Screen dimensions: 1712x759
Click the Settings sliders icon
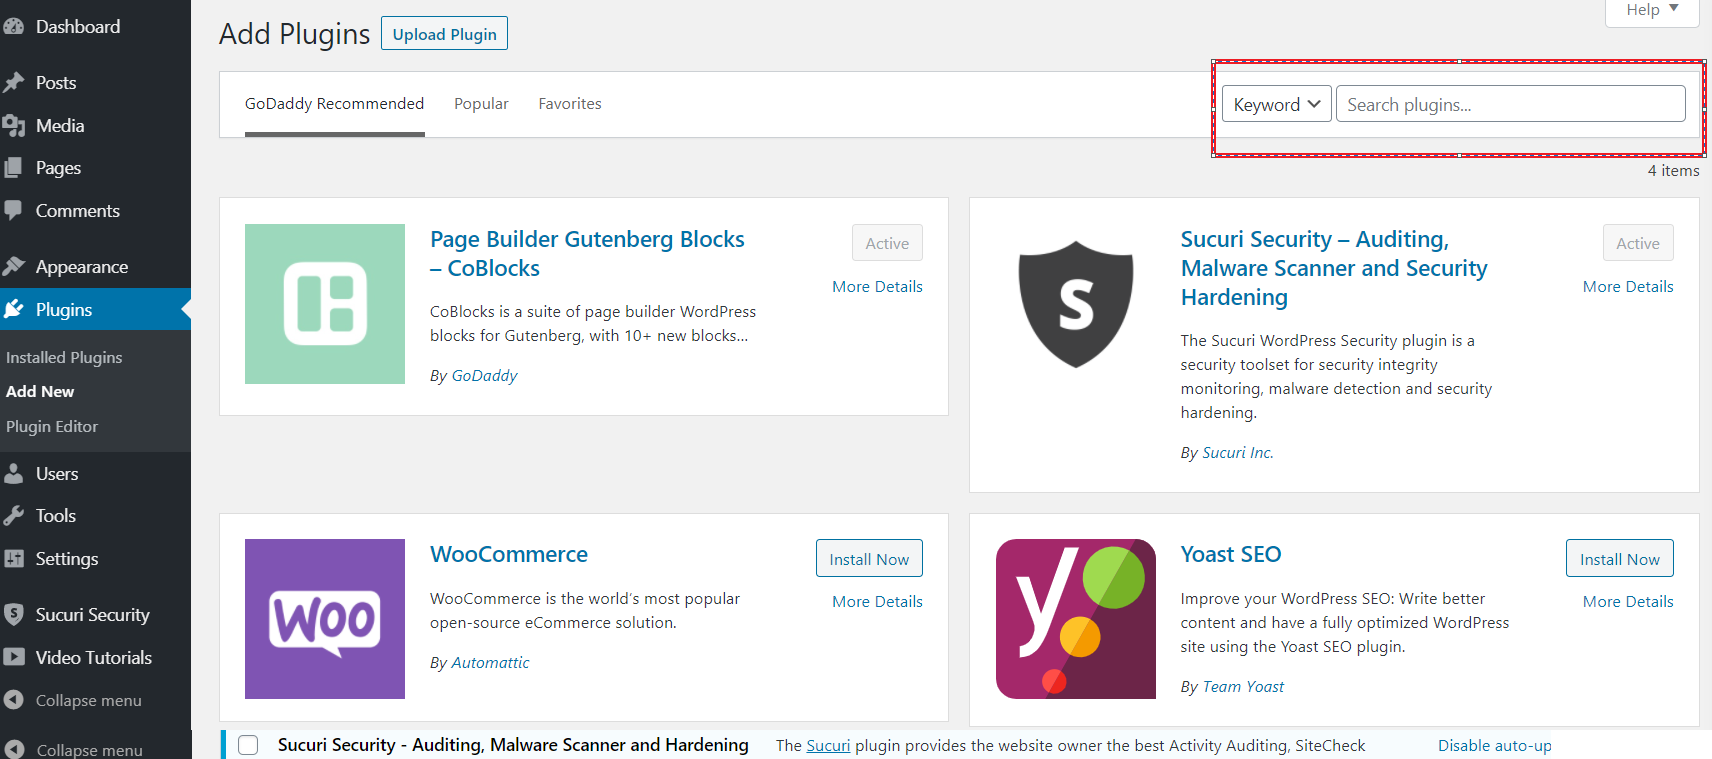(x=13, y=558)
